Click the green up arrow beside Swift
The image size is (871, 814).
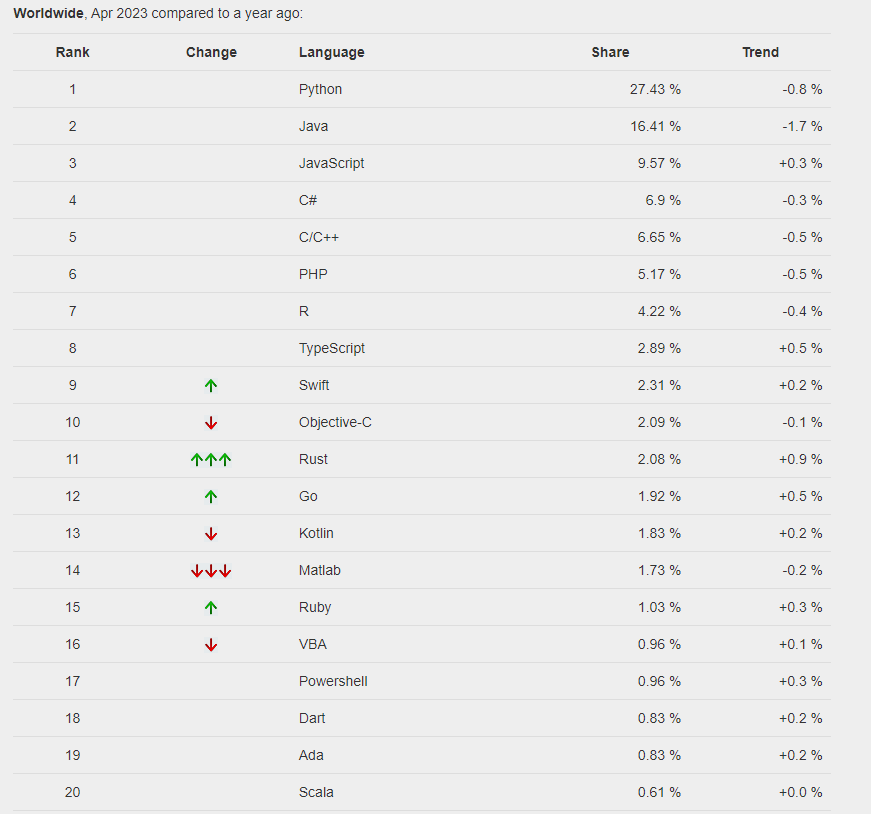pyautogui.click(x=211, y=385)
